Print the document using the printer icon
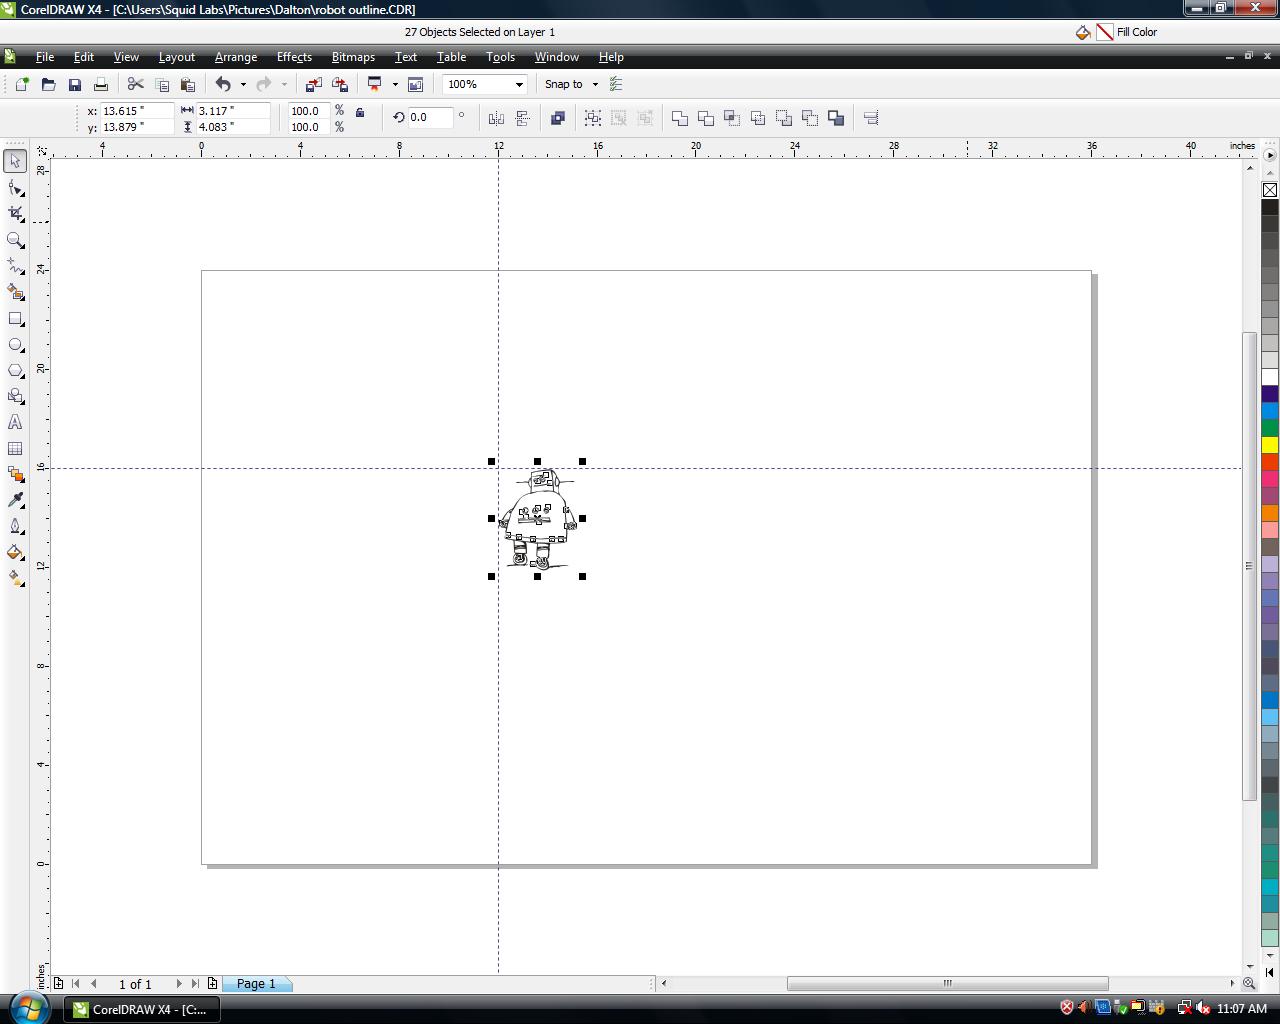The image size is (1280, 1024). click(x=100, y=84)
